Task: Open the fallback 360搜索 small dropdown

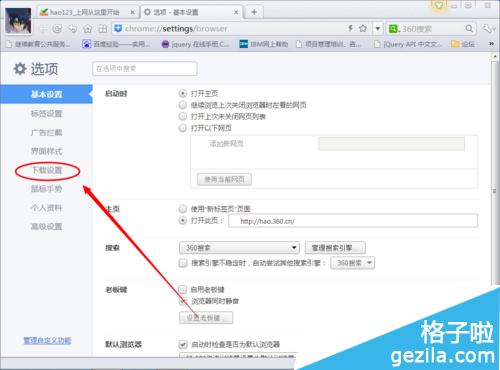Action: 352,263
